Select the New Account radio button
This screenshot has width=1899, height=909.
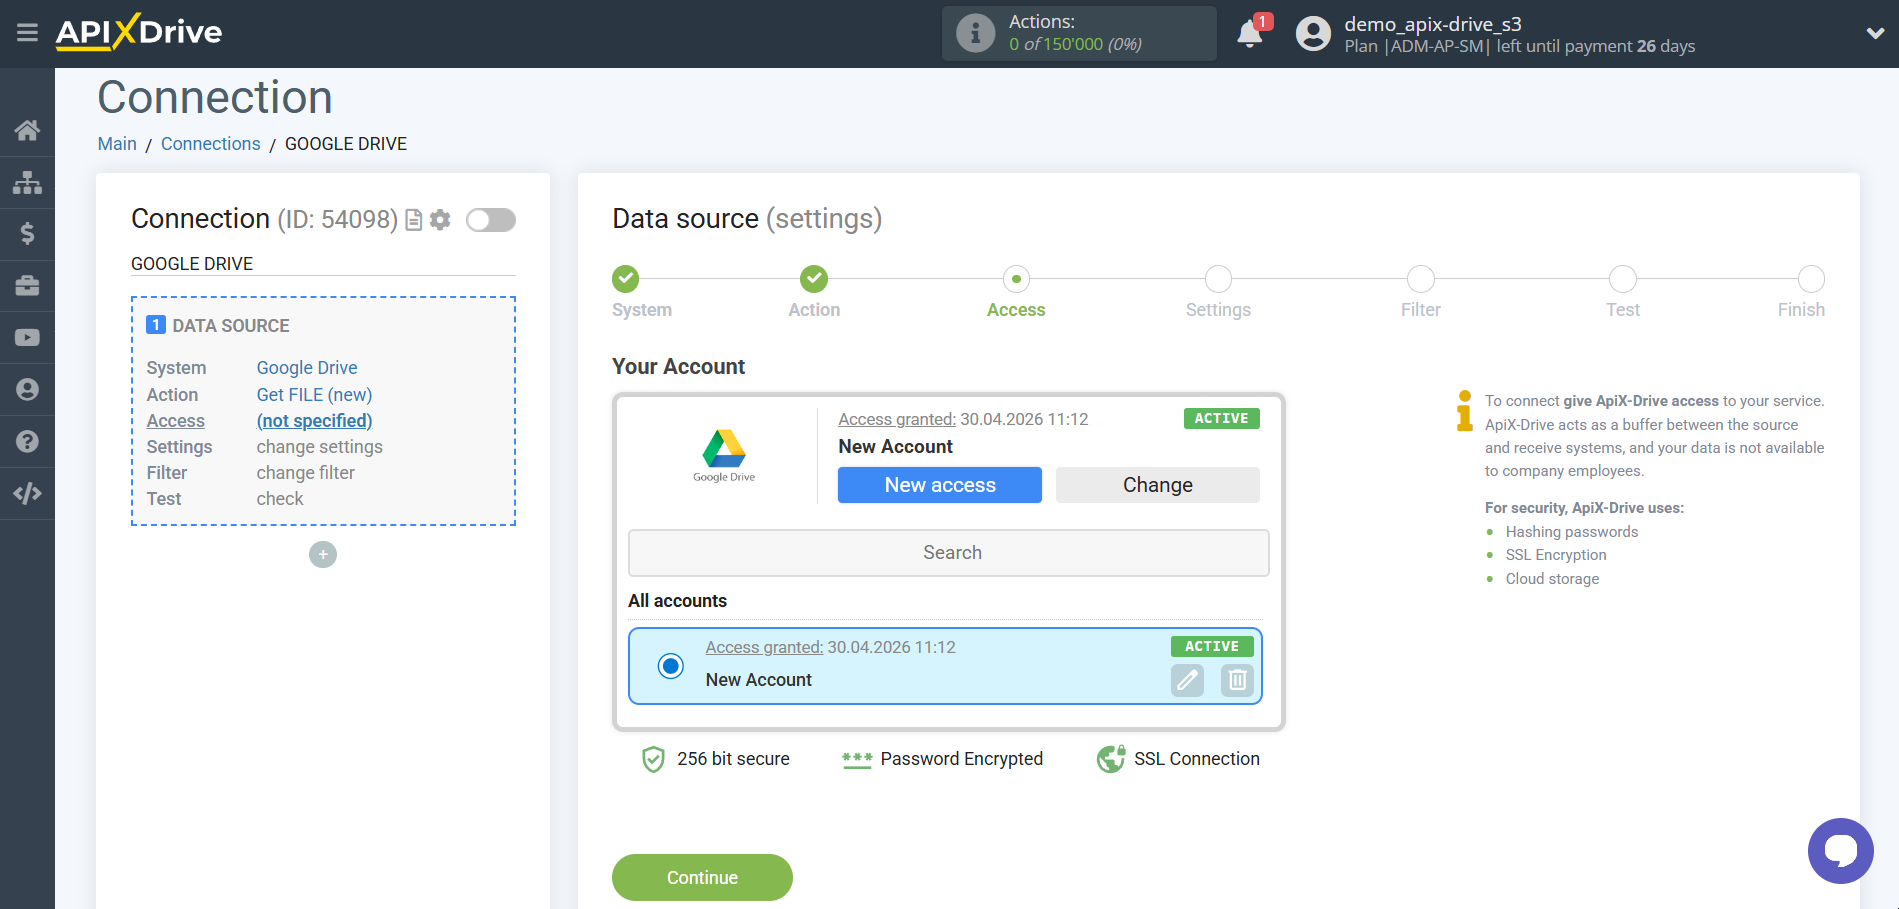(x=671, y=666)
